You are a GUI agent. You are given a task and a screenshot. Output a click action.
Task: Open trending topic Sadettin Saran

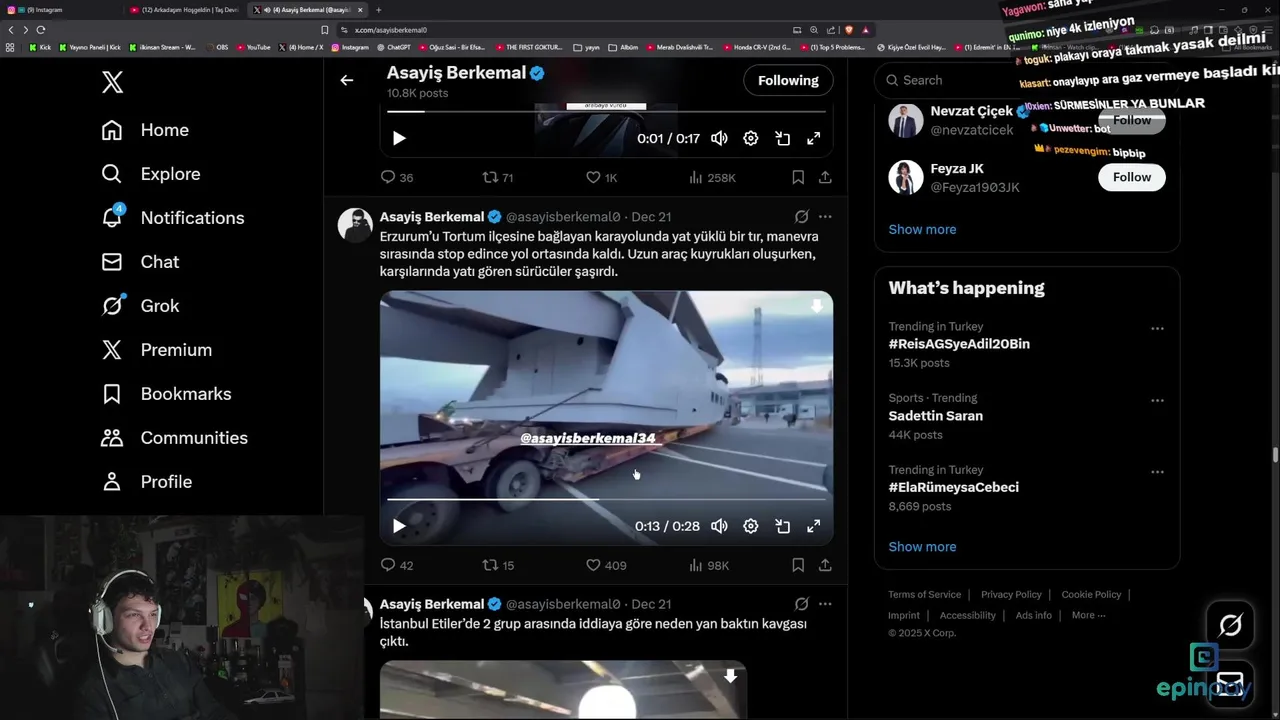click(936, 416)
